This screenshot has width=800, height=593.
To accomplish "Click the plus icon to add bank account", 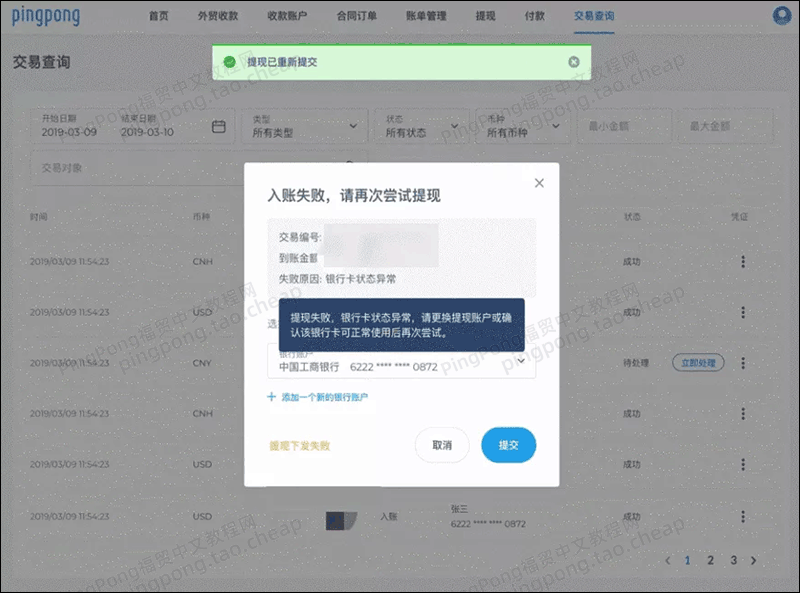I will [x=271, y=397].
